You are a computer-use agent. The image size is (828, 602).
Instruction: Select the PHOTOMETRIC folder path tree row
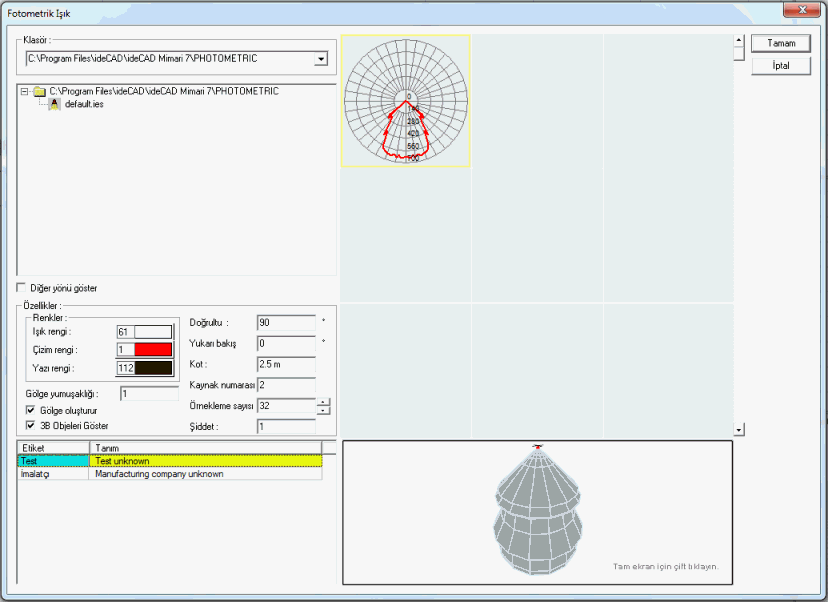[164, 91]
